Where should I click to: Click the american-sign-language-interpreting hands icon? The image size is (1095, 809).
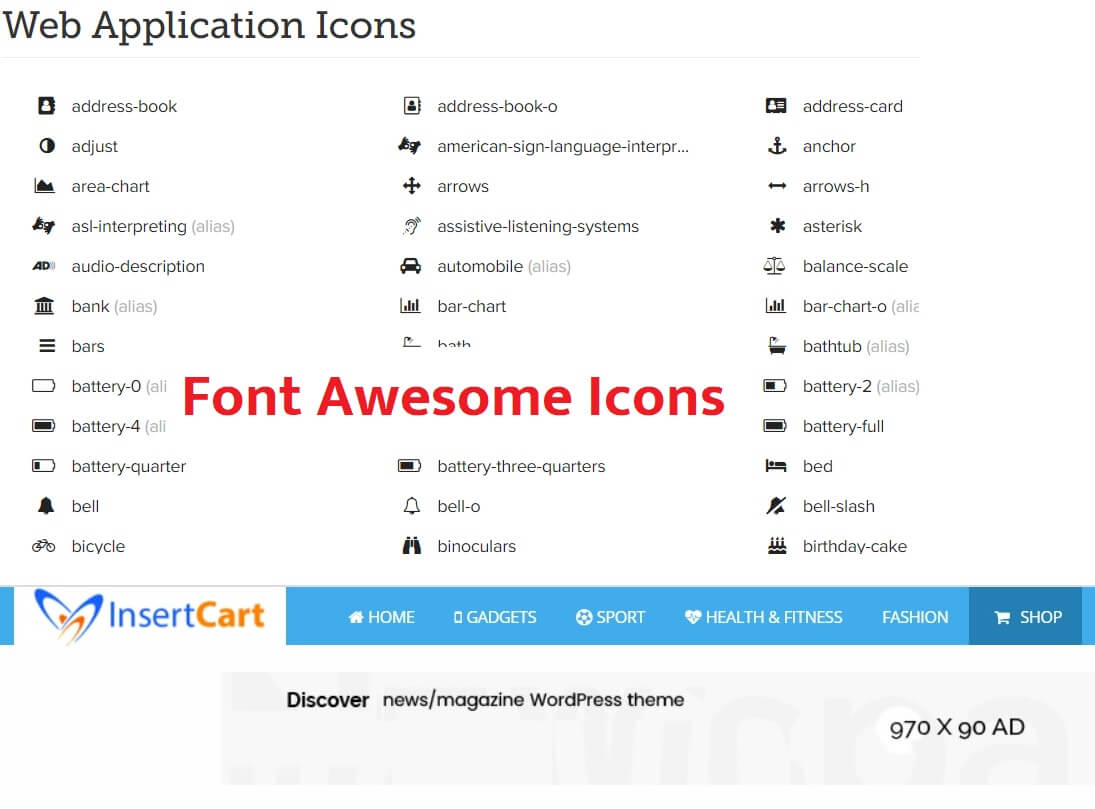point(410,145)
